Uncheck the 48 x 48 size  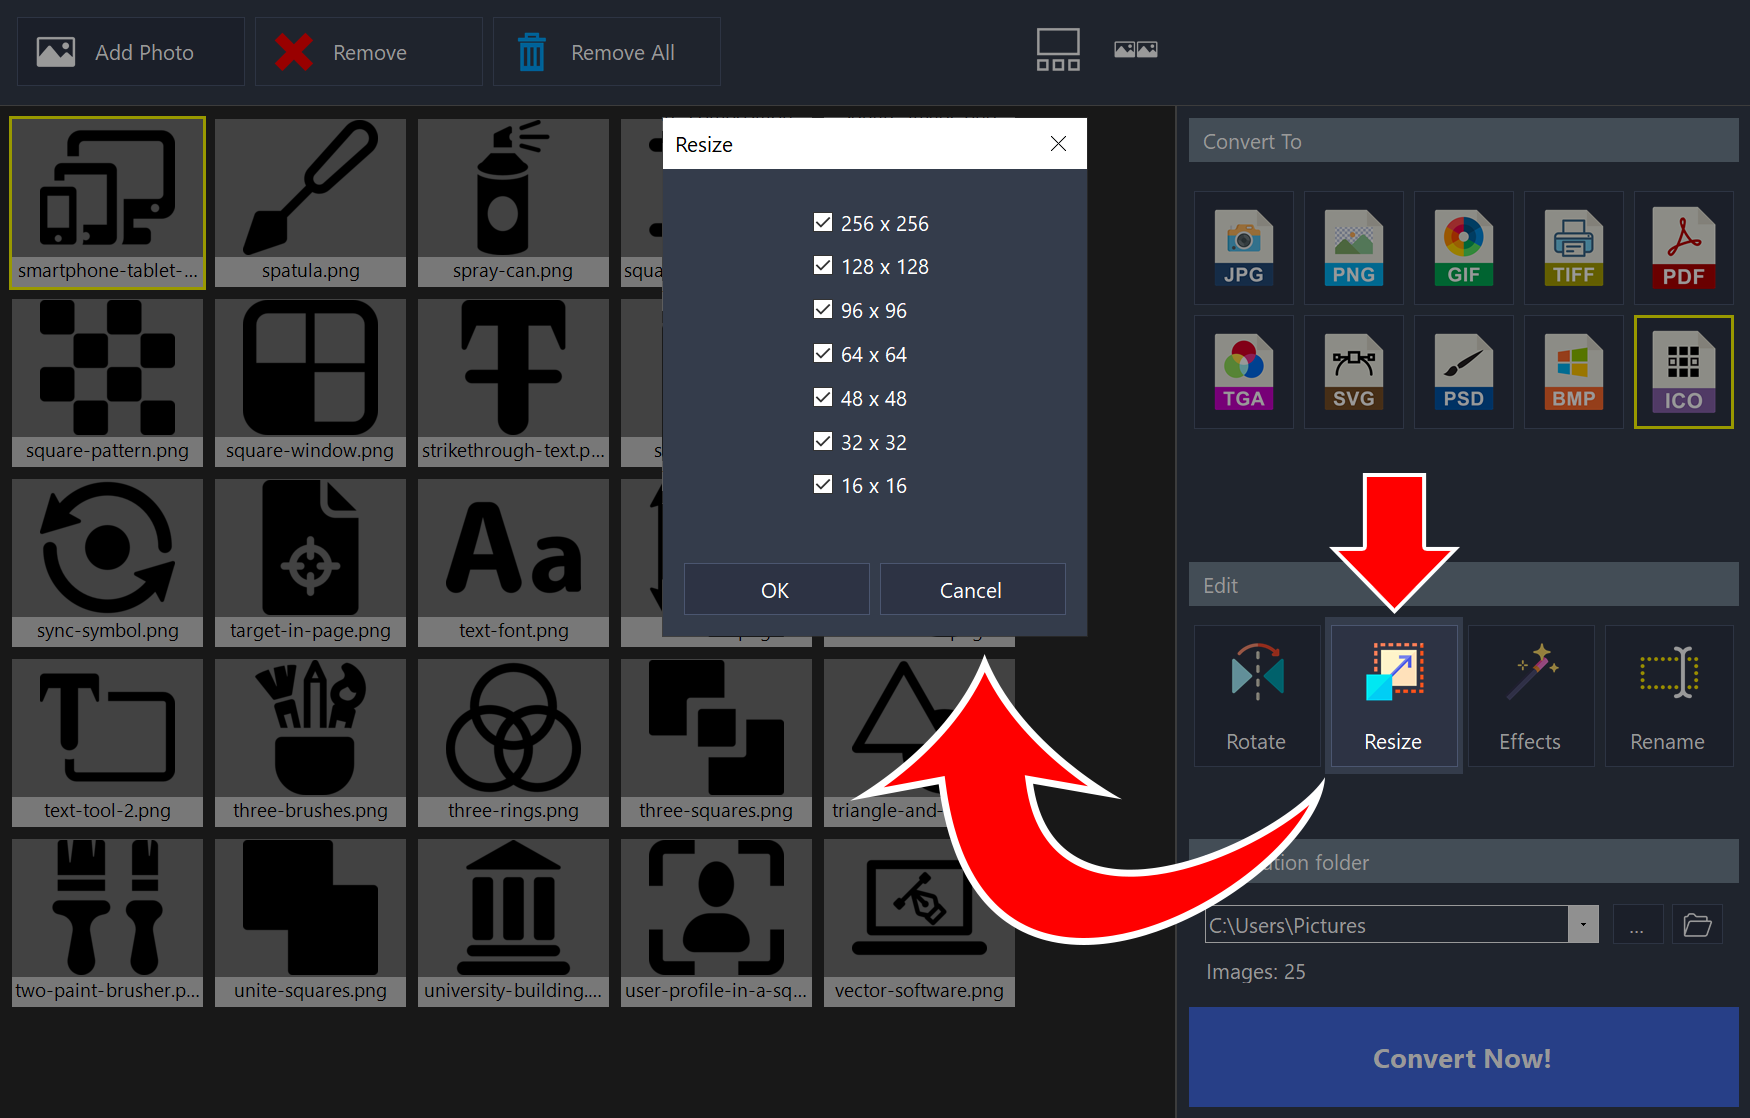pos(823,397)
